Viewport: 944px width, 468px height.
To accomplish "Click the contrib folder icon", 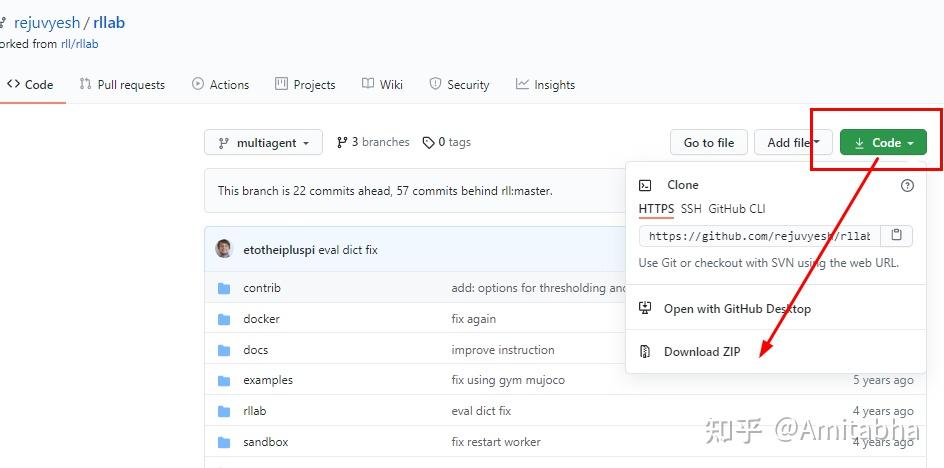I will (x=224, y=288).
